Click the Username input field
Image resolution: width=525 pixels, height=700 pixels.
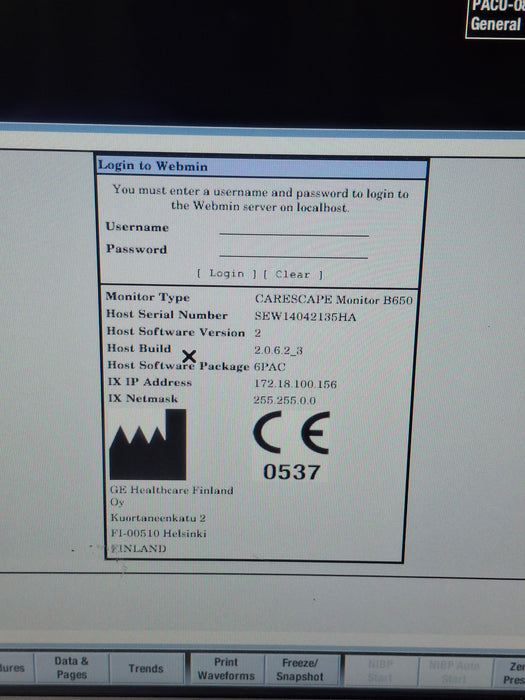(294, 228)
